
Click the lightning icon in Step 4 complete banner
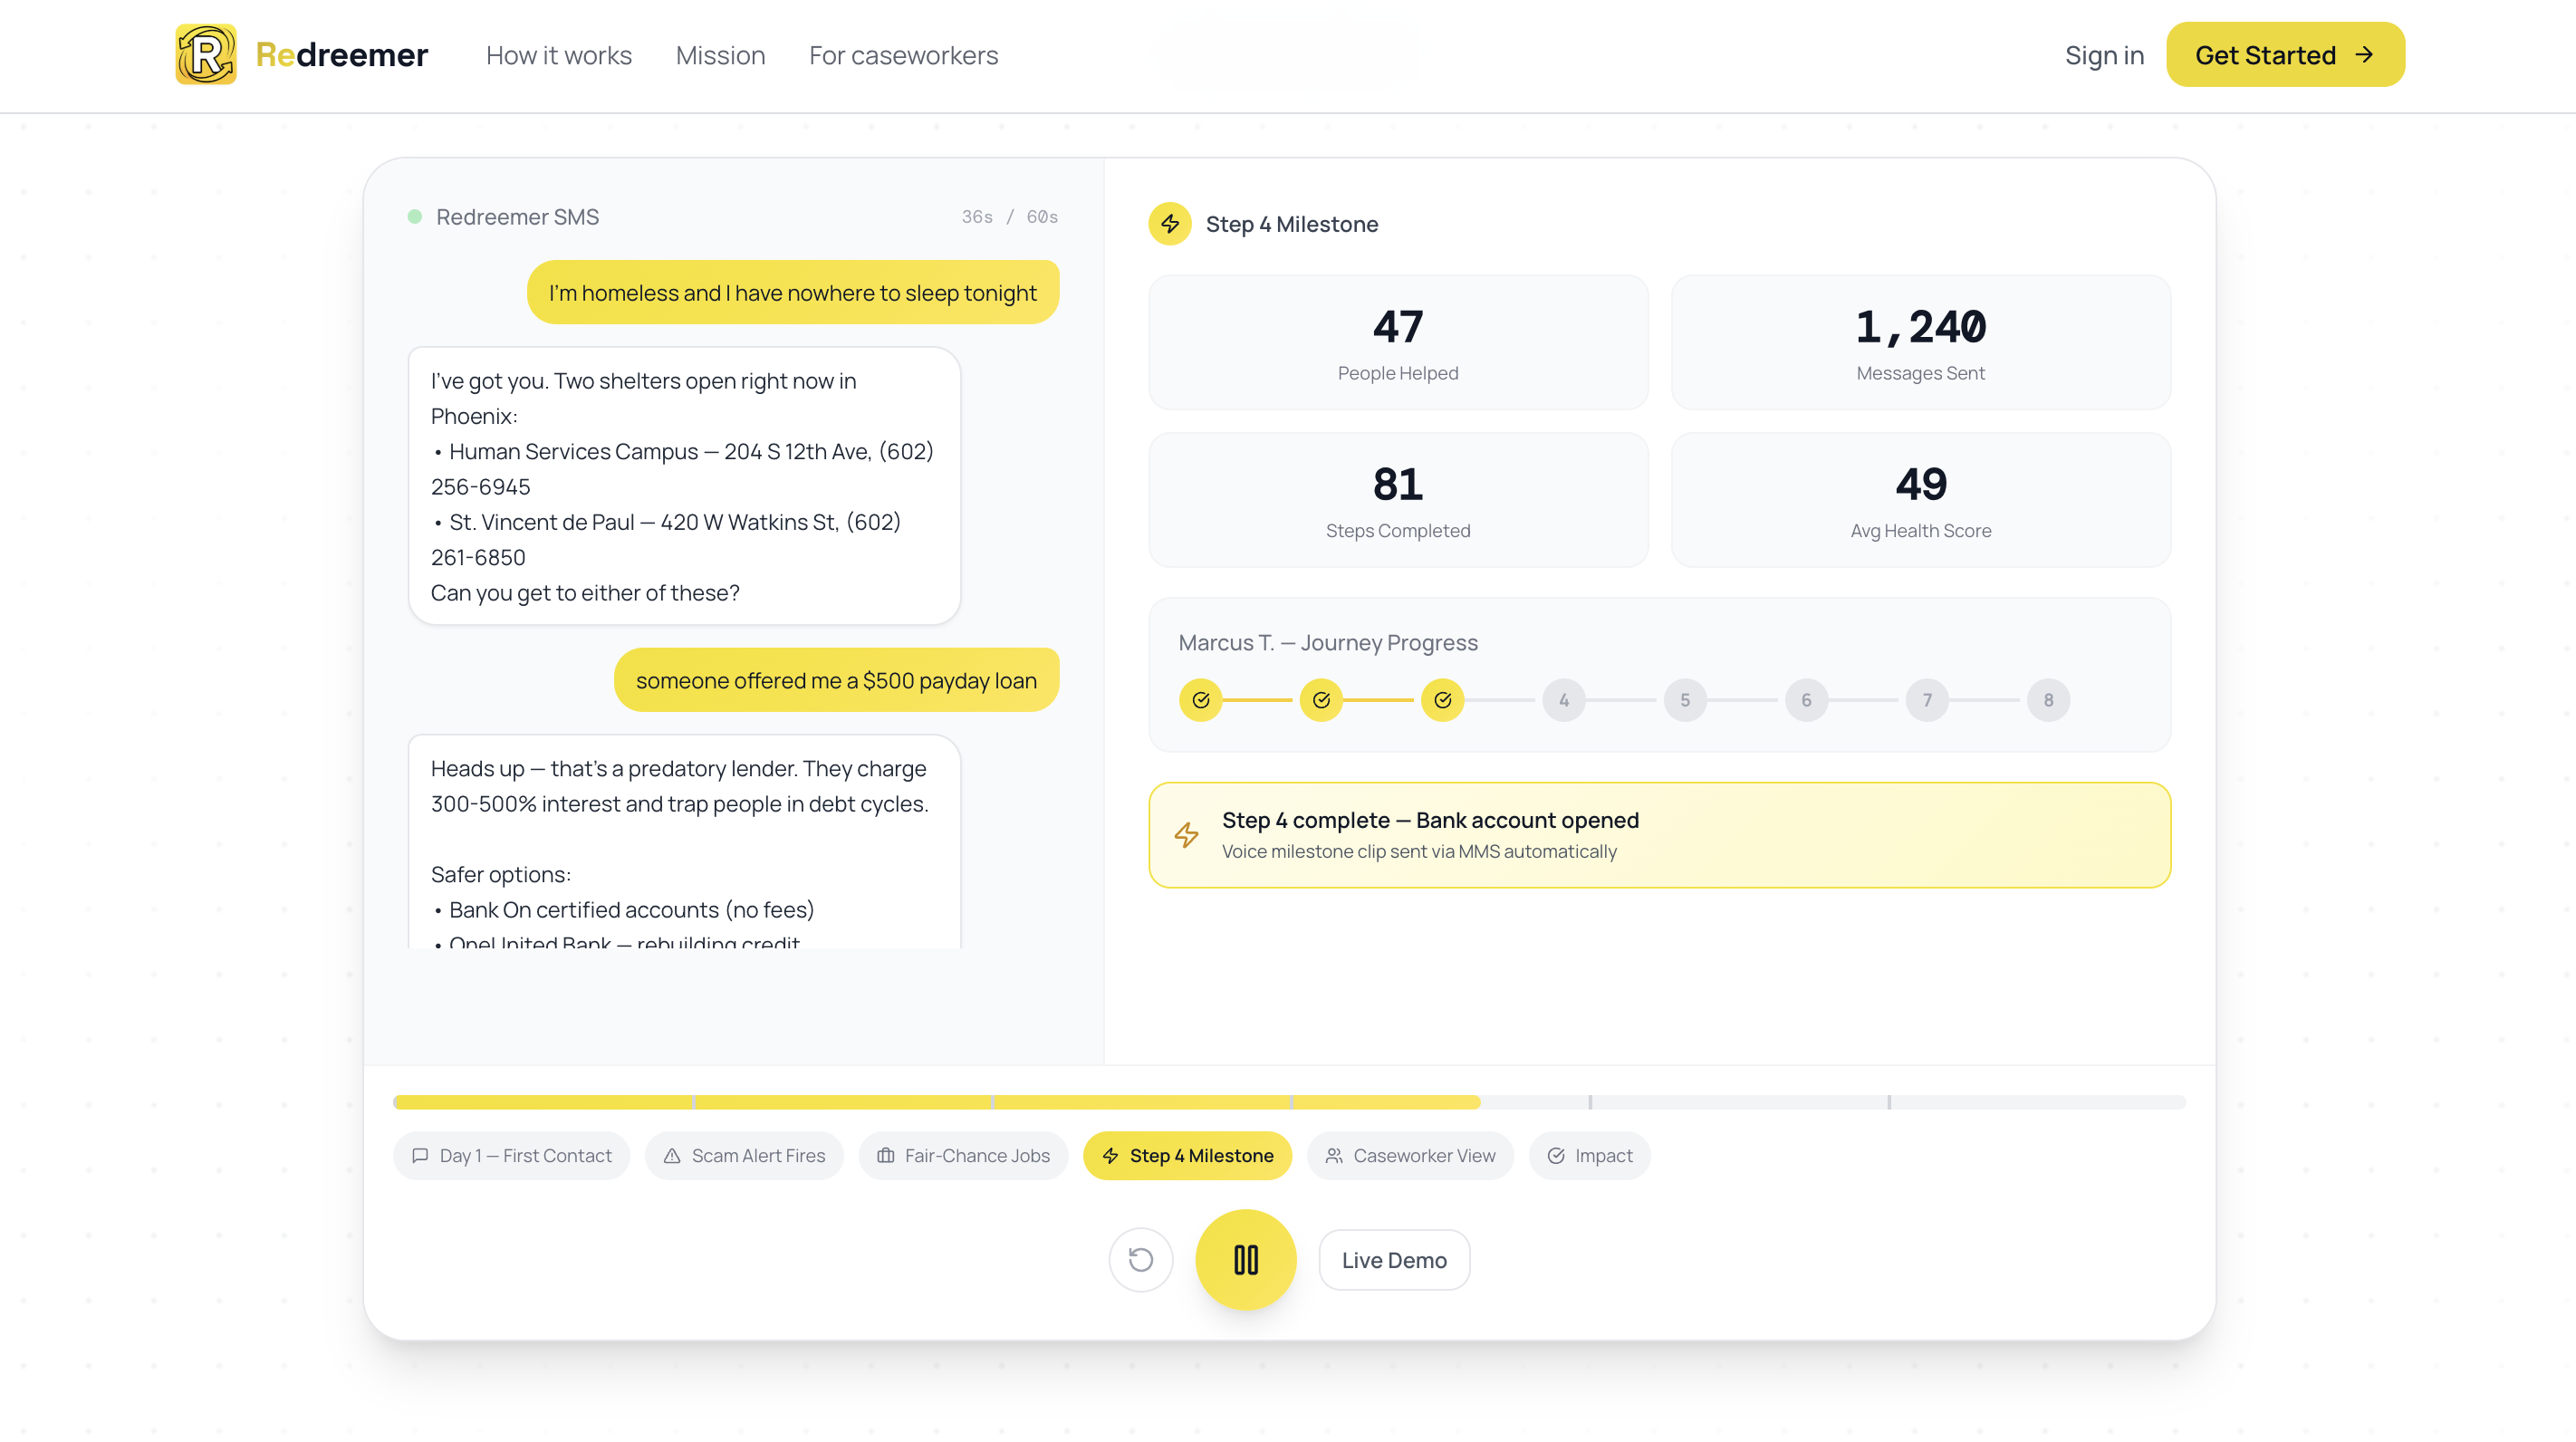pos(1186,834)
